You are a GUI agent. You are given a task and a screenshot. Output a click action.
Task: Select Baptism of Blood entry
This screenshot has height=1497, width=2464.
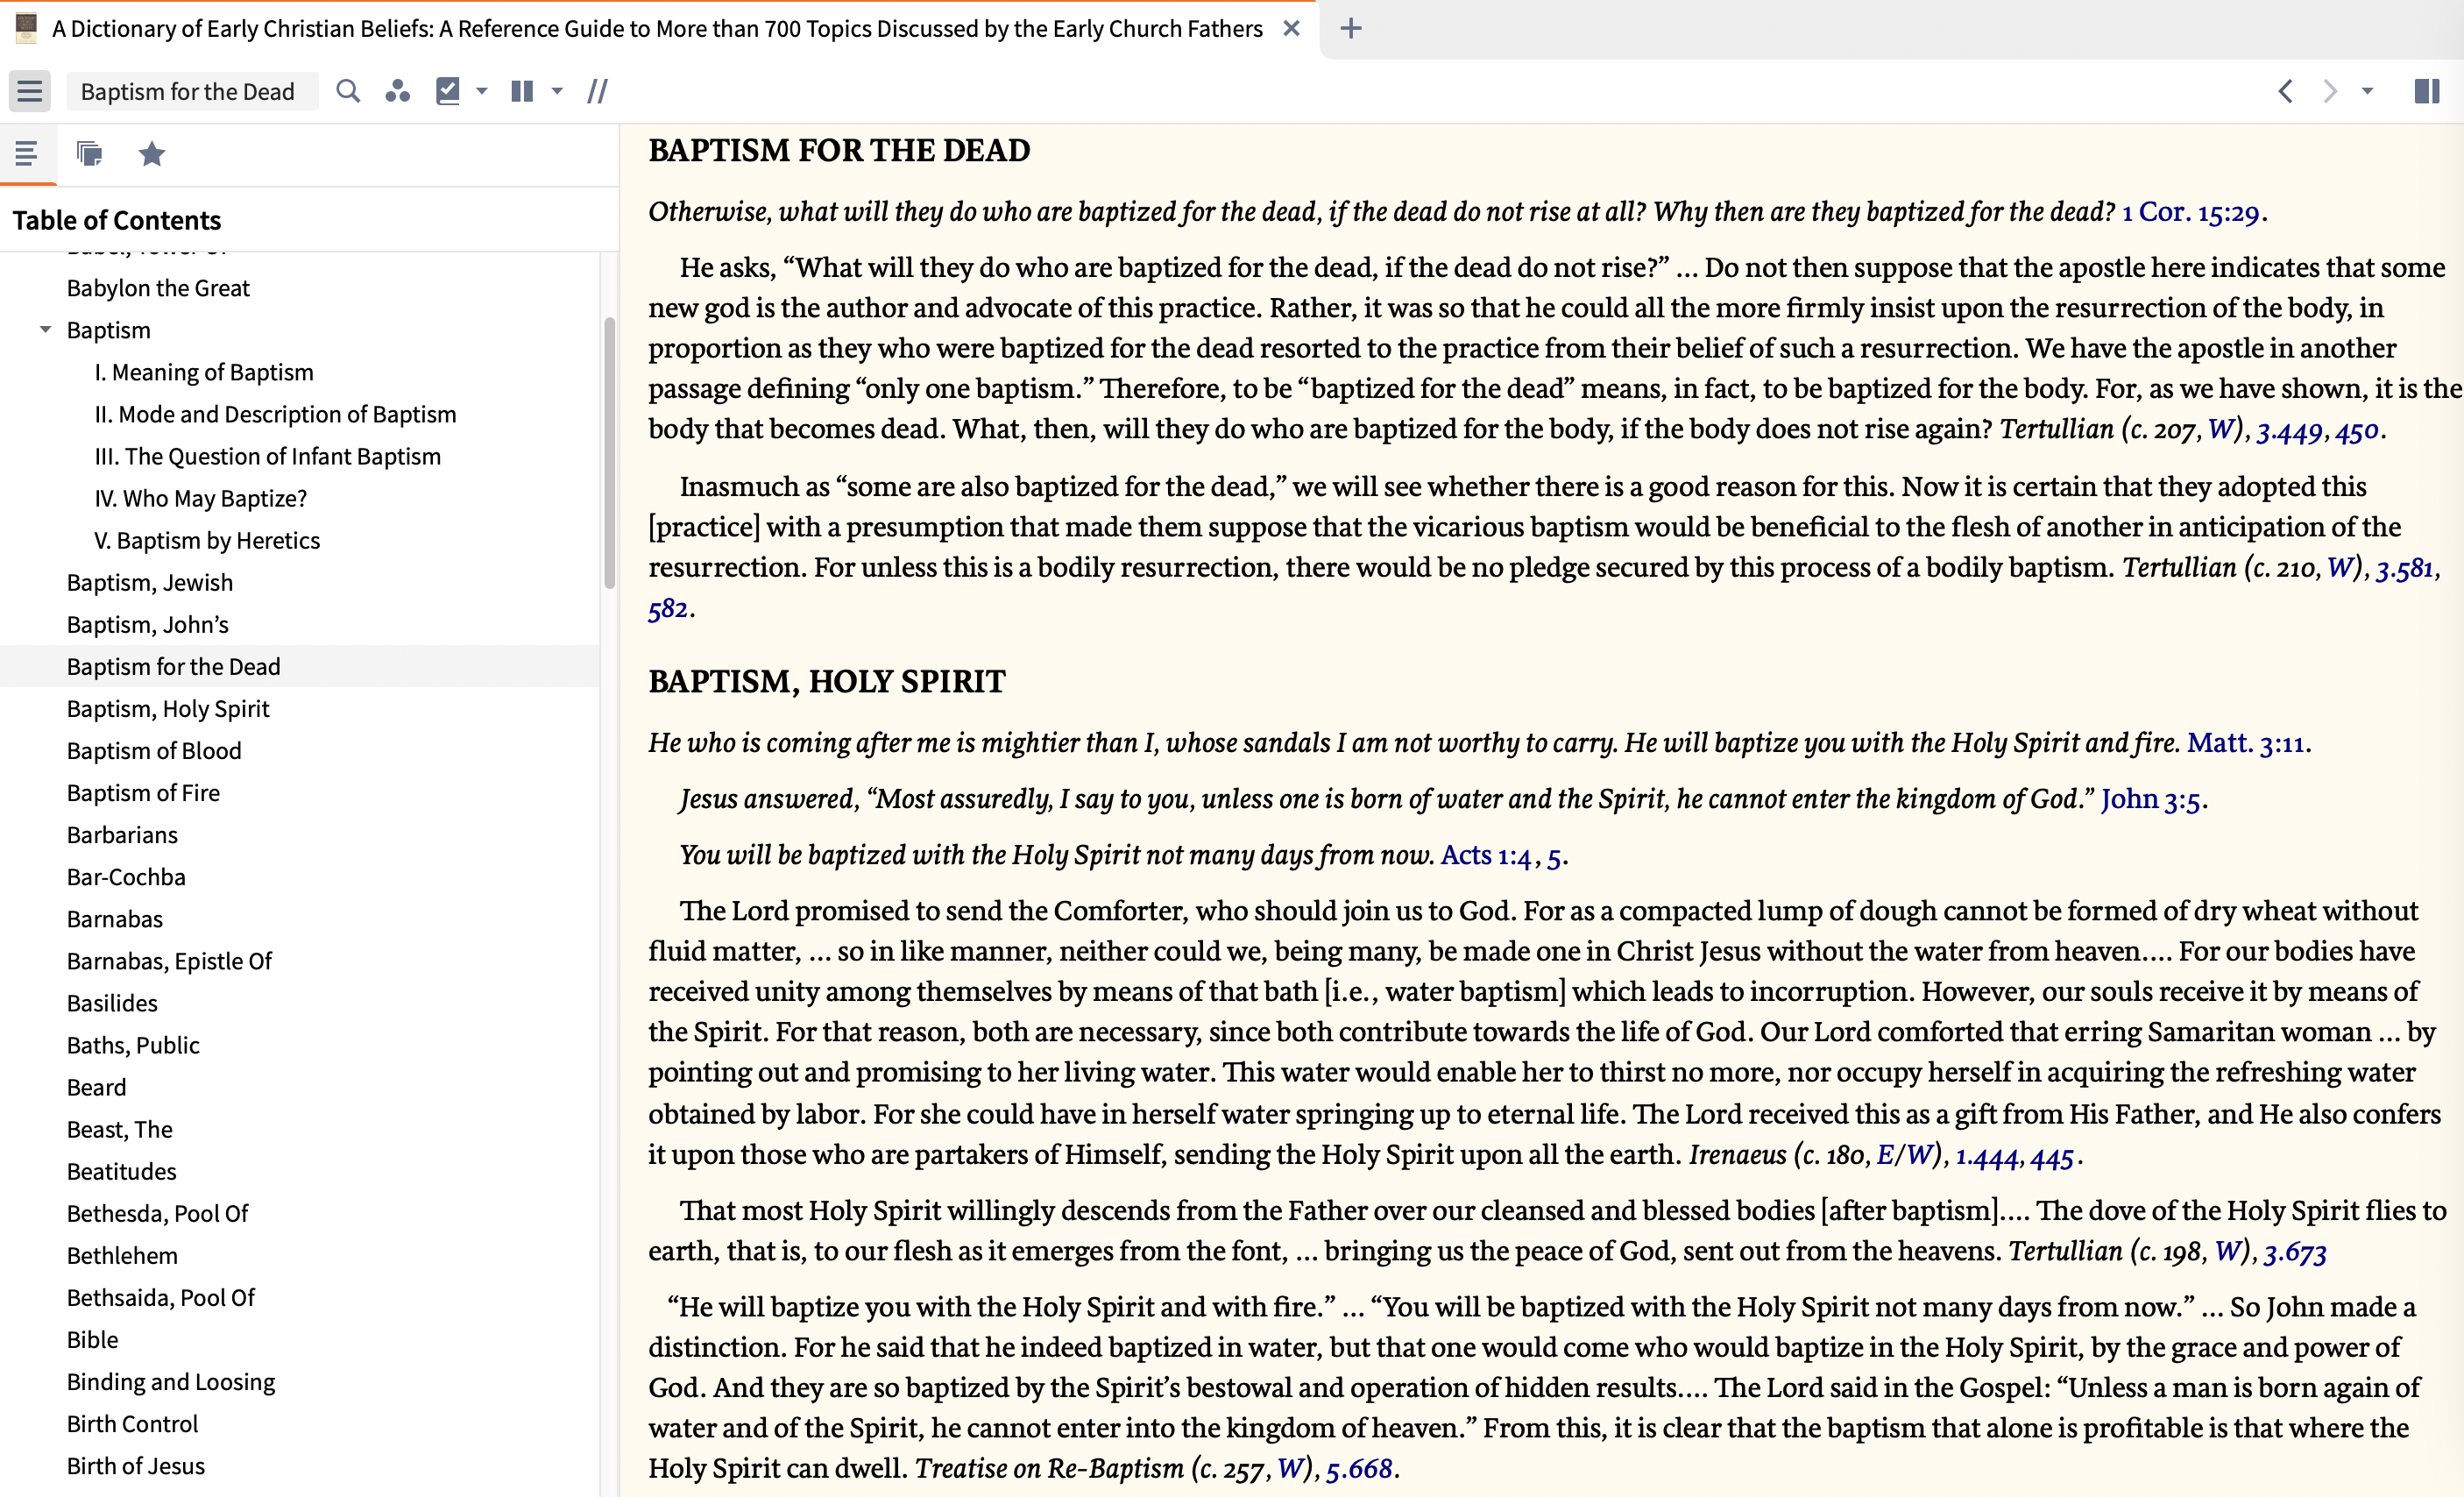[154, 750]
